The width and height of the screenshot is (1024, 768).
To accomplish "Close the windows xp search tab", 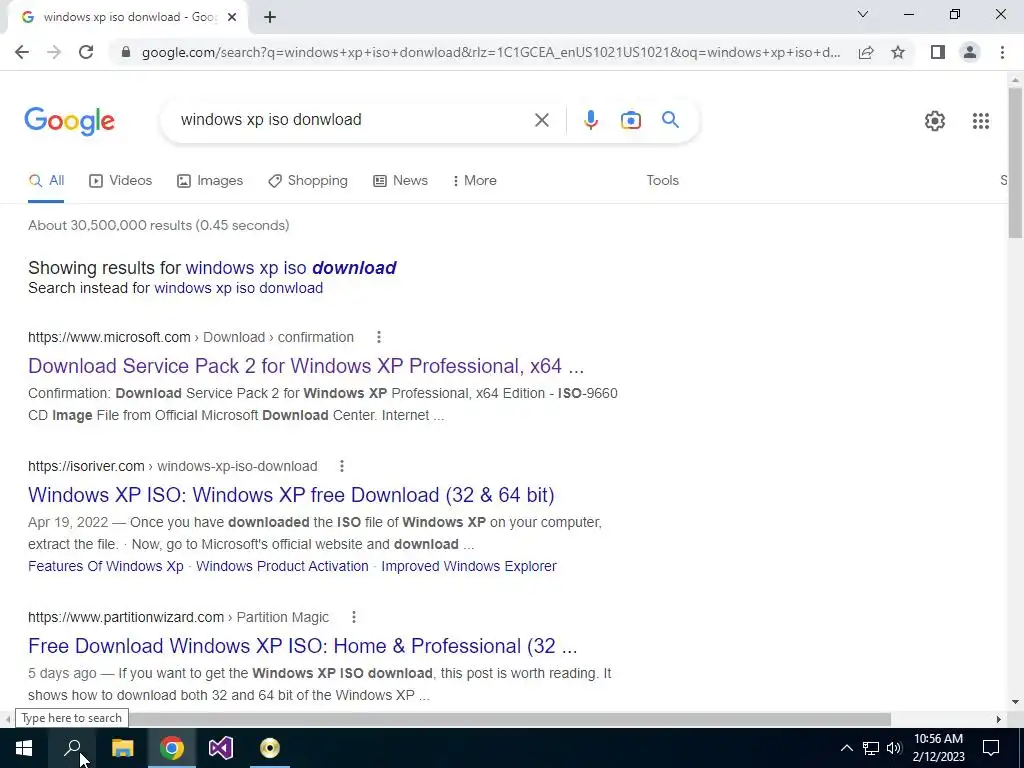I will 232,18.
